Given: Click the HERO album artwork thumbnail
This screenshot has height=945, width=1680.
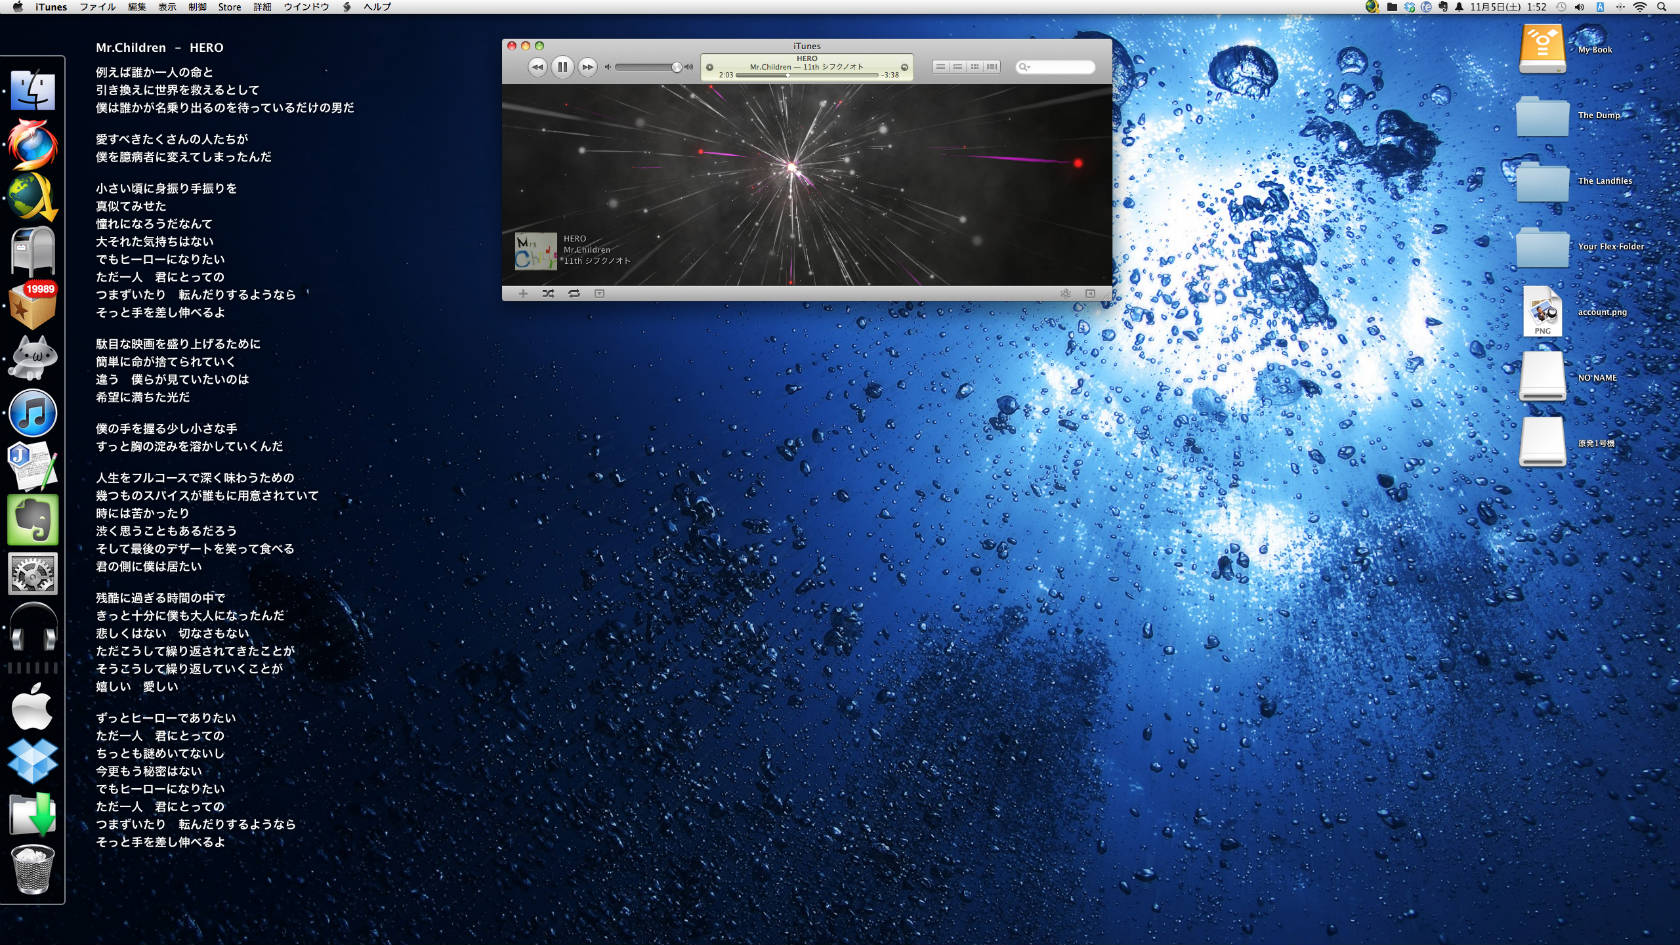Looking at the screenshot, I should [535, 251].
